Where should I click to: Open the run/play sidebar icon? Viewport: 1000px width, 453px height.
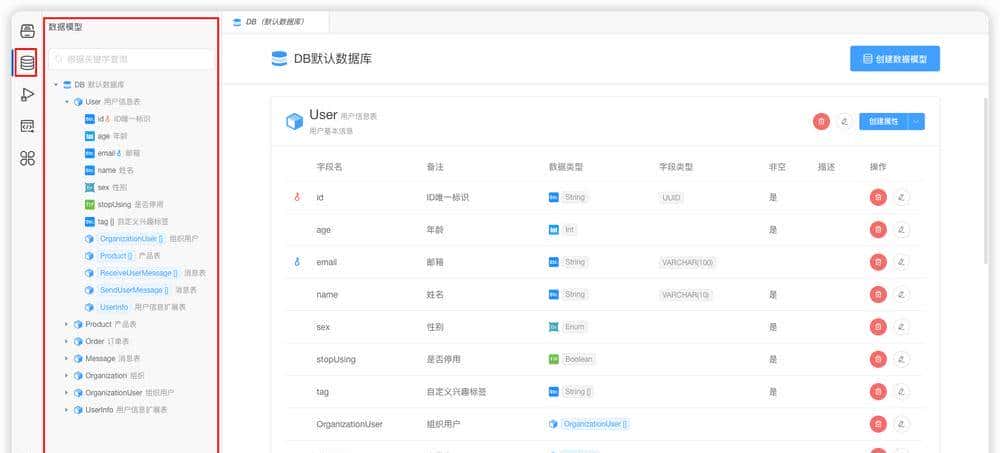tap(27, 94)
